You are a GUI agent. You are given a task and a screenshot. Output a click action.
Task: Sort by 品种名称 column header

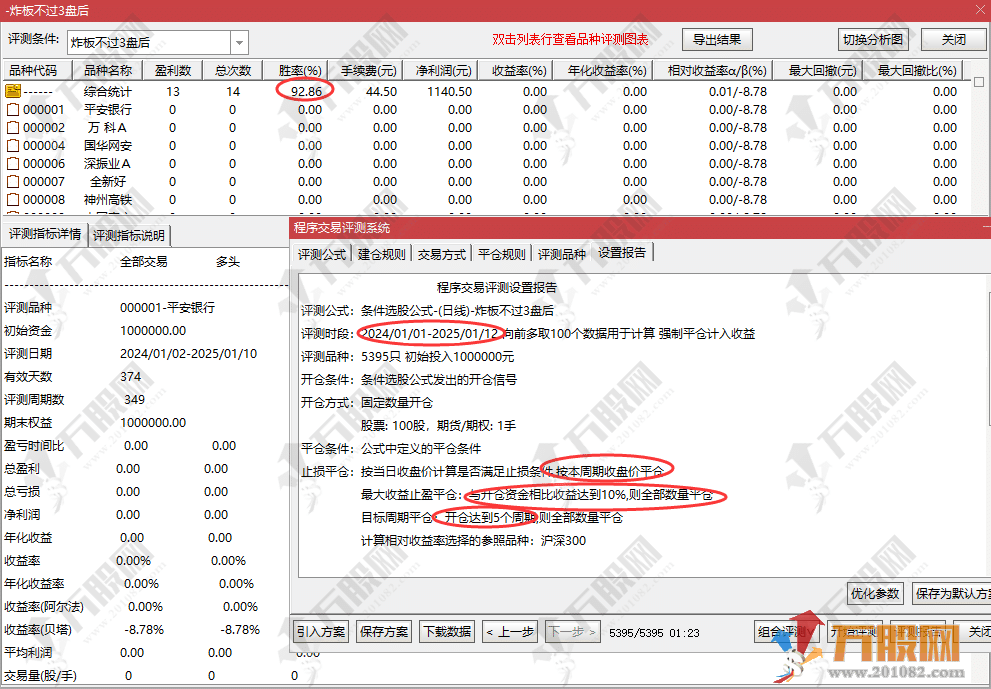pos(108,70)
